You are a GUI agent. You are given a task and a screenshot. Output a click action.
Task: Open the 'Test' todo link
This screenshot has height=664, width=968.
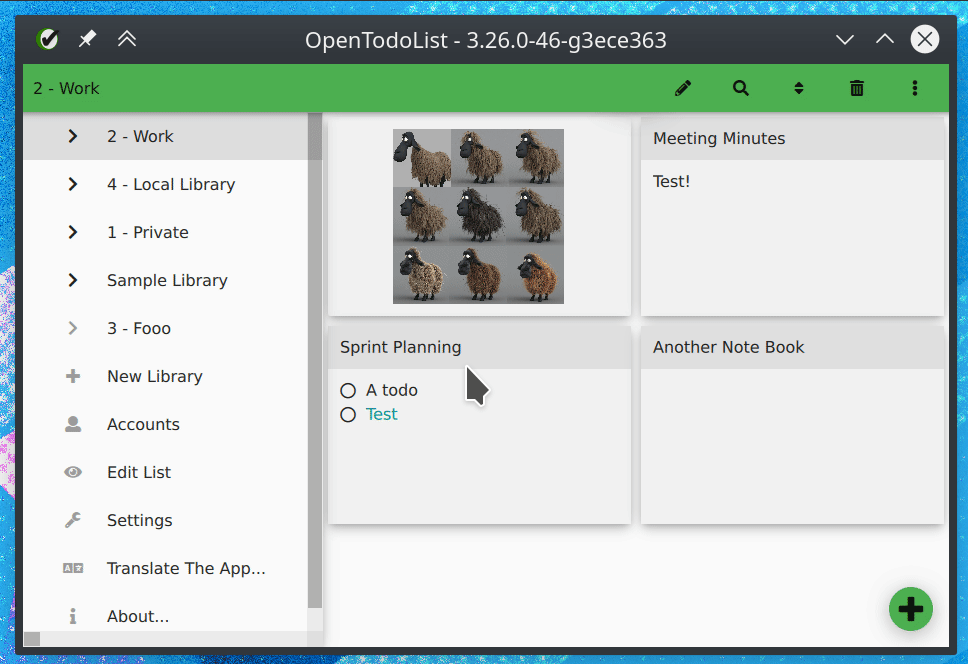coord(382,414)
